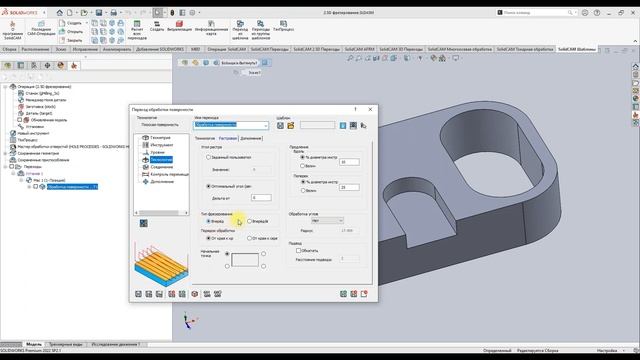Viewport: 640px width, 360px height.
Task: Click the raster toolpath preview image
Action: coord(161,264)
